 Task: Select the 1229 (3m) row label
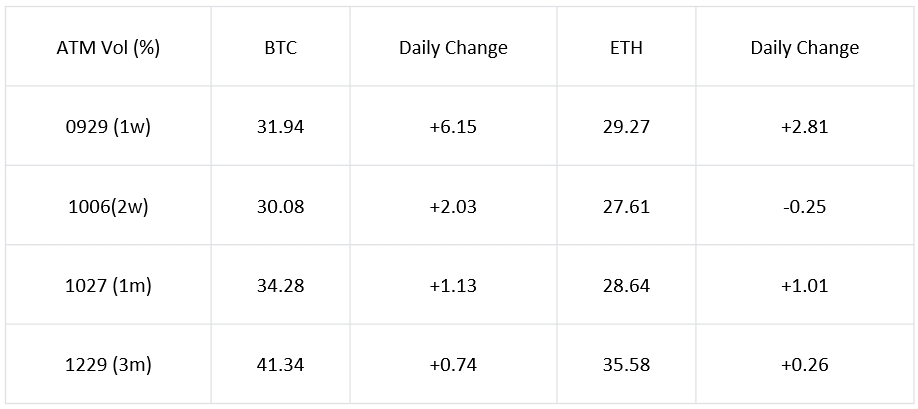[108, 365]
